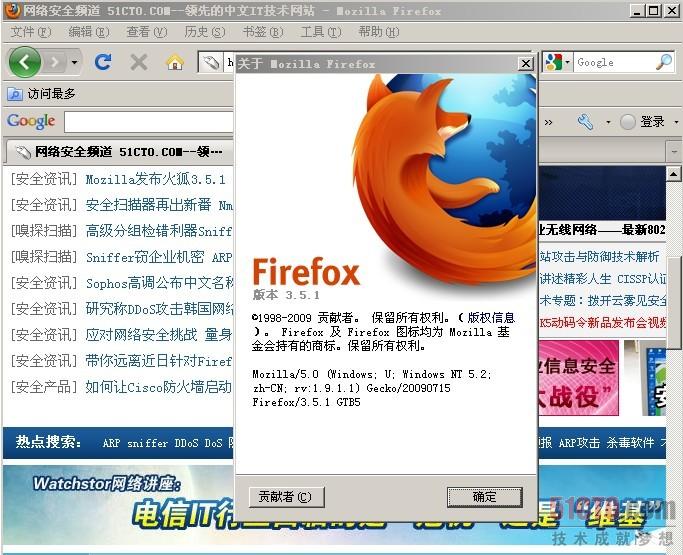The image size is (683, 555).
Task: Click the pink 信息安全大战役 banner
Action: pos(578,378)
